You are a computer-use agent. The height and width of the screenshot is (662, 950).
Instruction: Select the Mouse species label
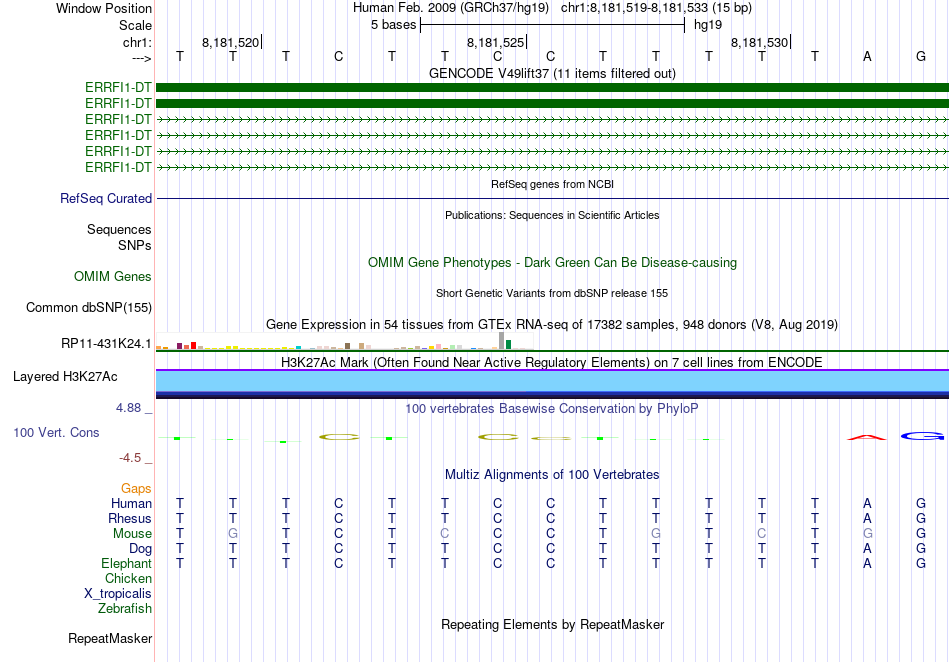(132, 534)
